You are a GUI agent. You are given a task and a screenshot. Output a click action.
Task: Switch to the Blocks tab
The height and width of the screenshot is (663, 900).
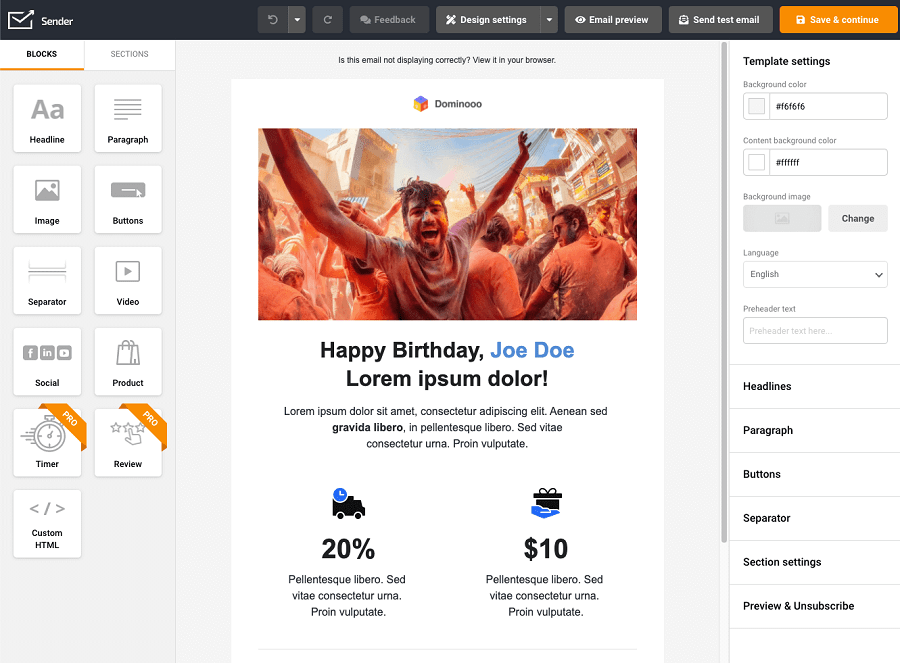coord(42,55)
